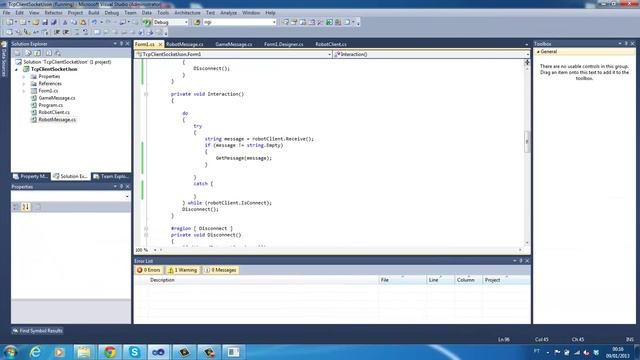Expand the References folder node
The height and width of the screenshot is (360, 640).
coord(24,84)
